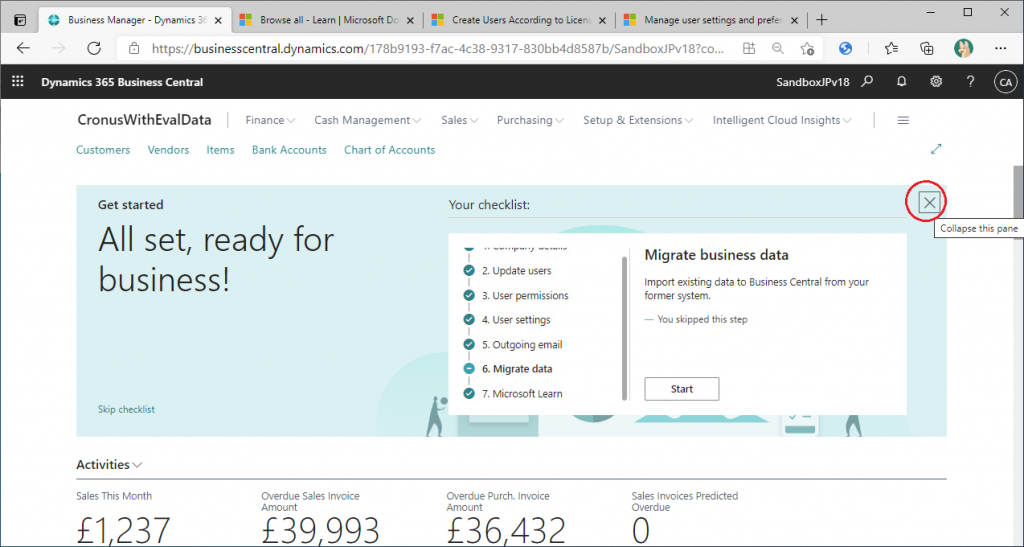The width and height of the screenshot is (1024, 547).
Task: Open the browser Settings and more ellipsis
Action: (x=1000, y=48)
